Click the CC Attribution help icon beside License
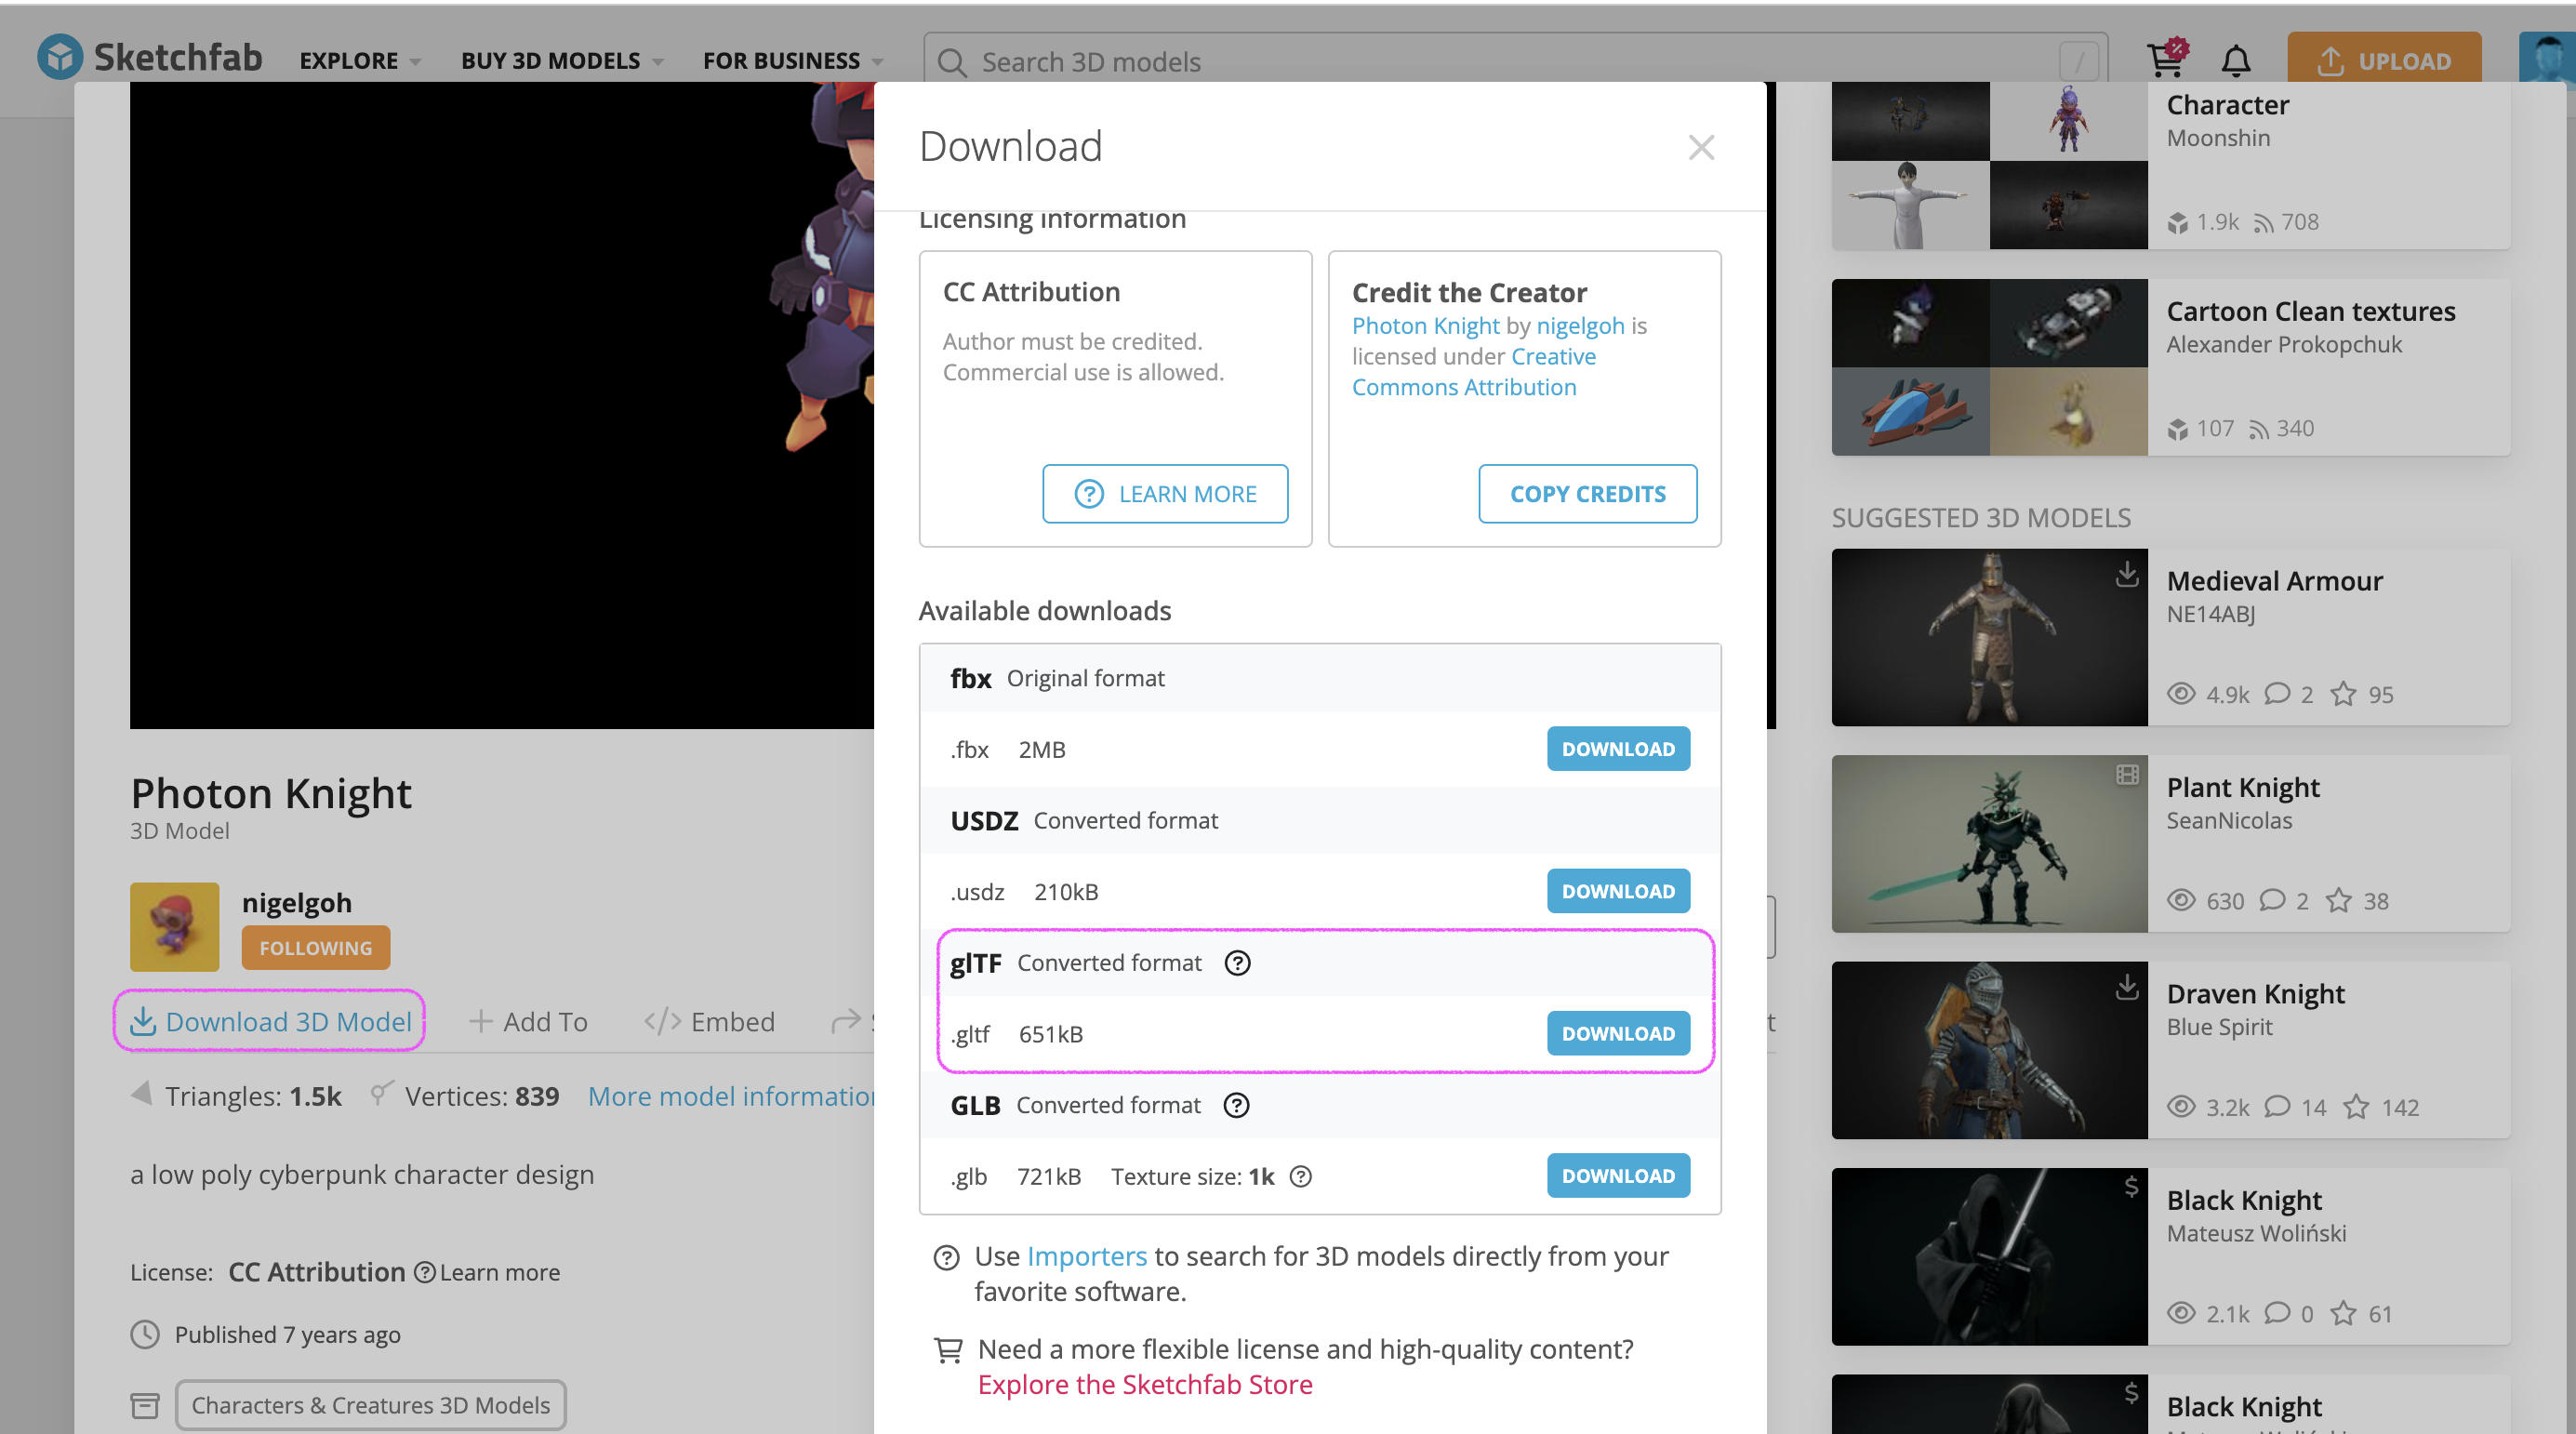 point(424,1272)
